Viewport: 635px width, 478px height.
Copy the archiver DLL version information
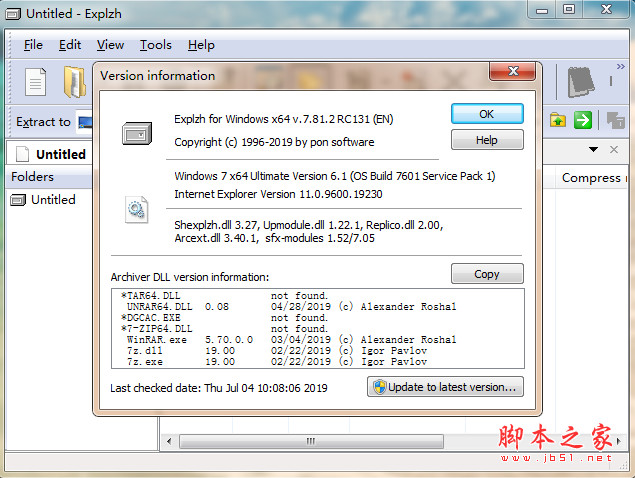pyautogui.click(x=487, y=274)
